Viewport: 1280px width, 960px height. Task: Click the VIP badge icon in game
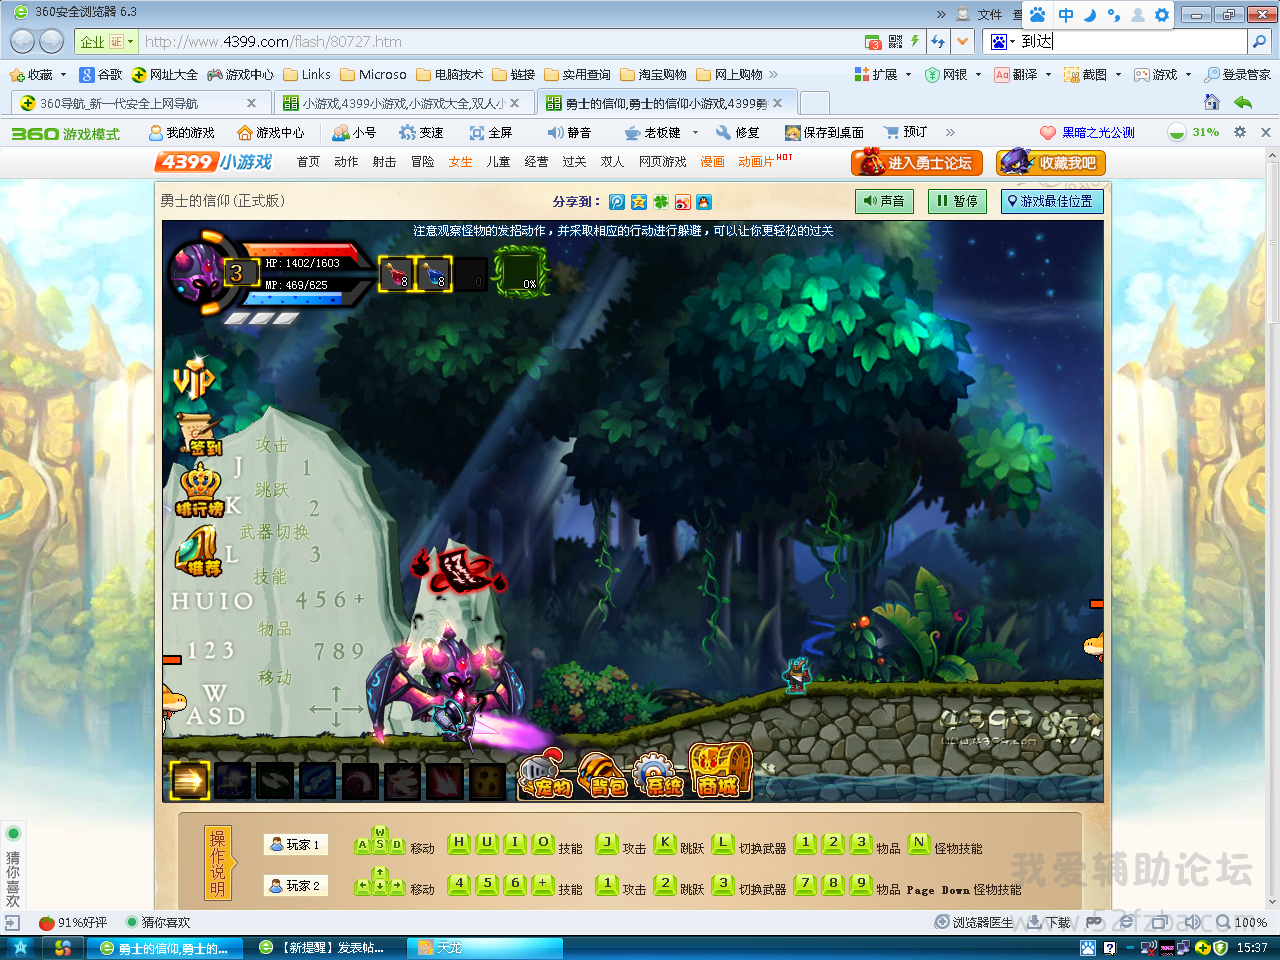click(194, 377)
